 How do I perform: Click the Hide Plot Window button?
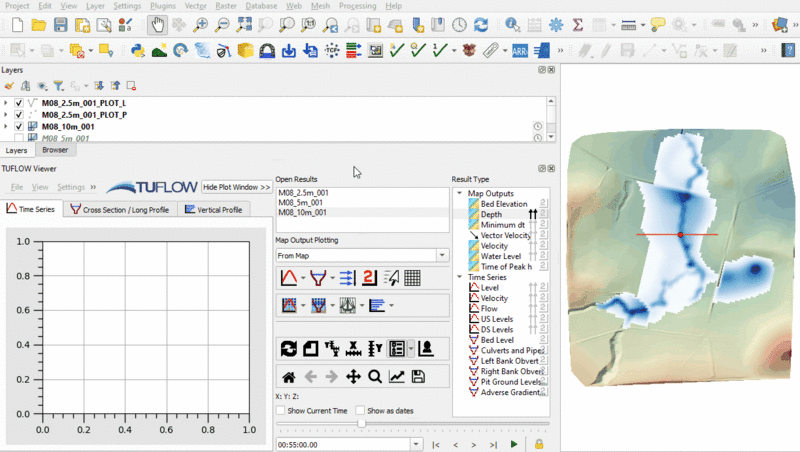click(236, 187)
